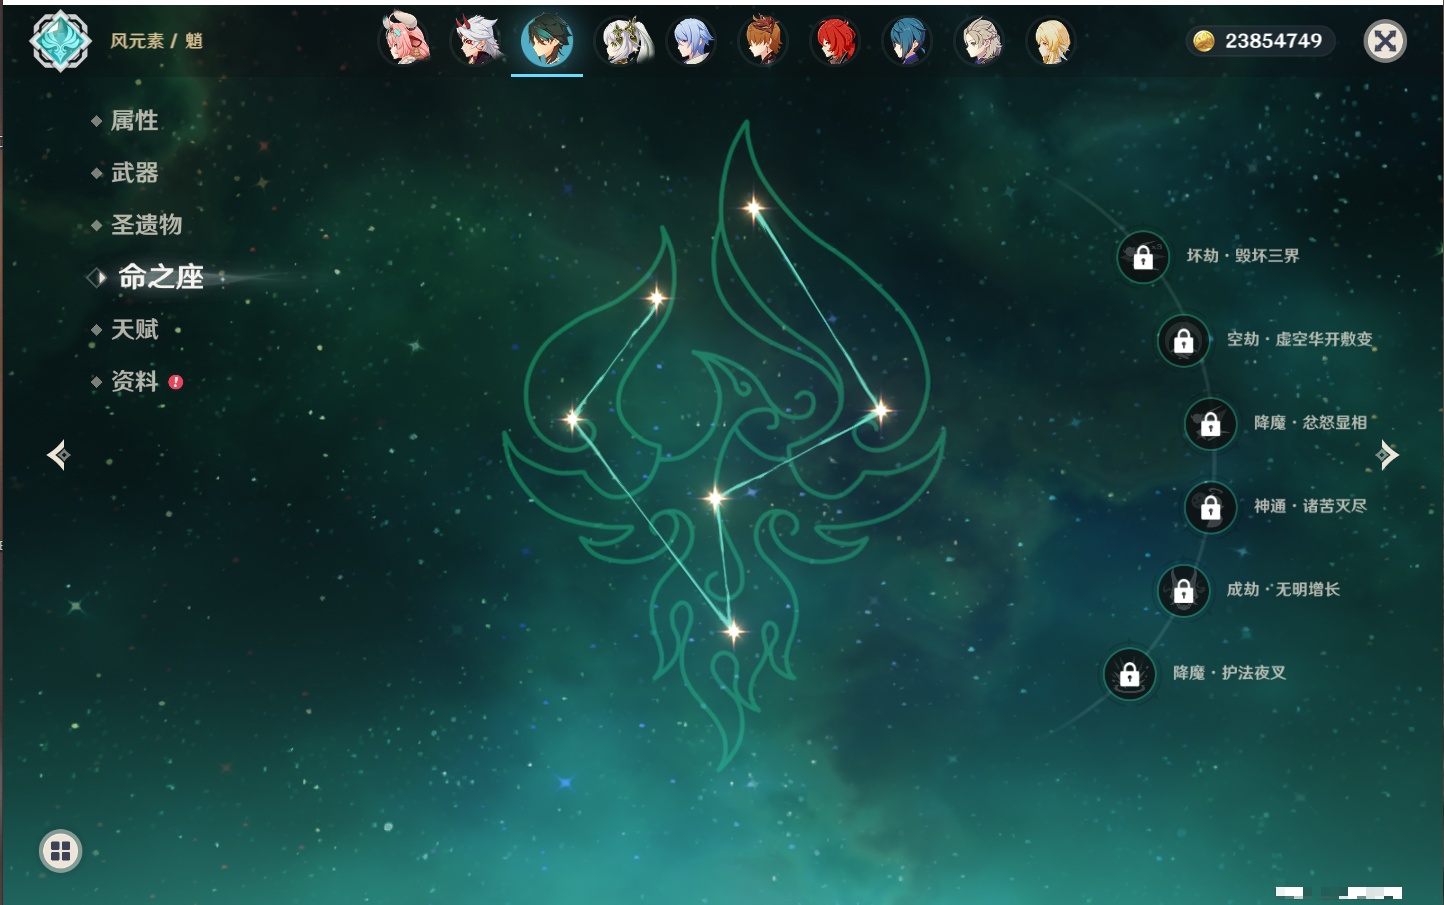Open 资料 profile with red alert badge
1444x905 pixels.
(x=134, y=381)
